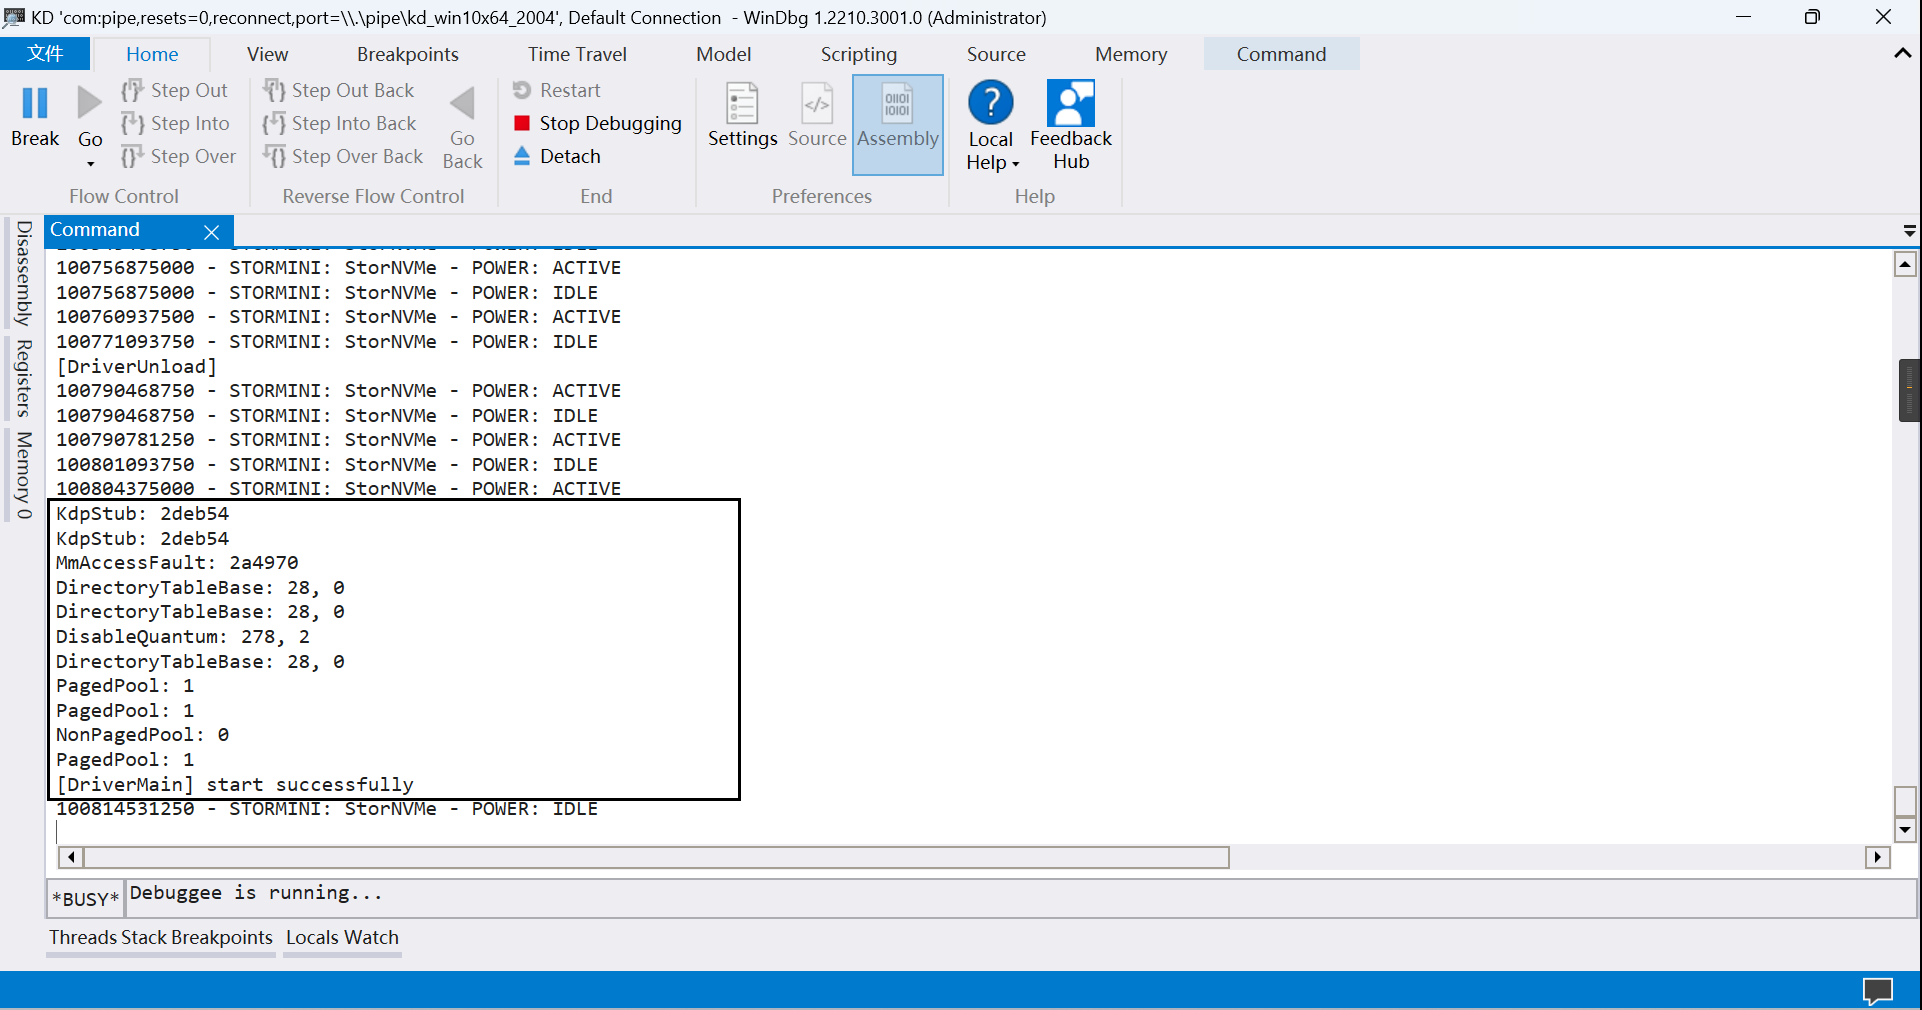
Task: Click the Go Back arrow icon
Action: (x=462, y=103)
